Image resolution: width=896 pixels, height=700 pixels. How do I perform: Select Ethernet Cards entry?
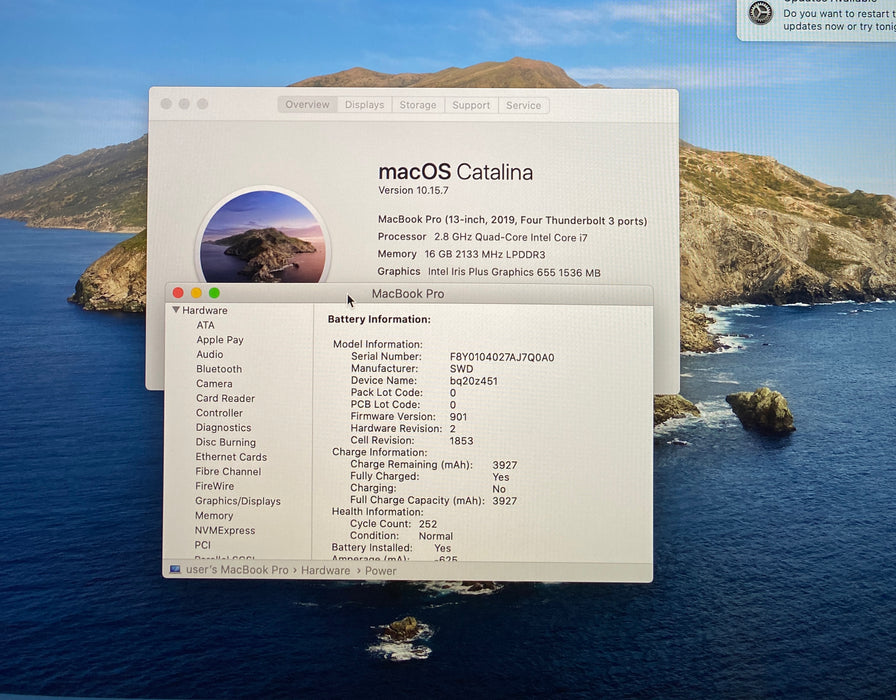click(x=231, y=457)
